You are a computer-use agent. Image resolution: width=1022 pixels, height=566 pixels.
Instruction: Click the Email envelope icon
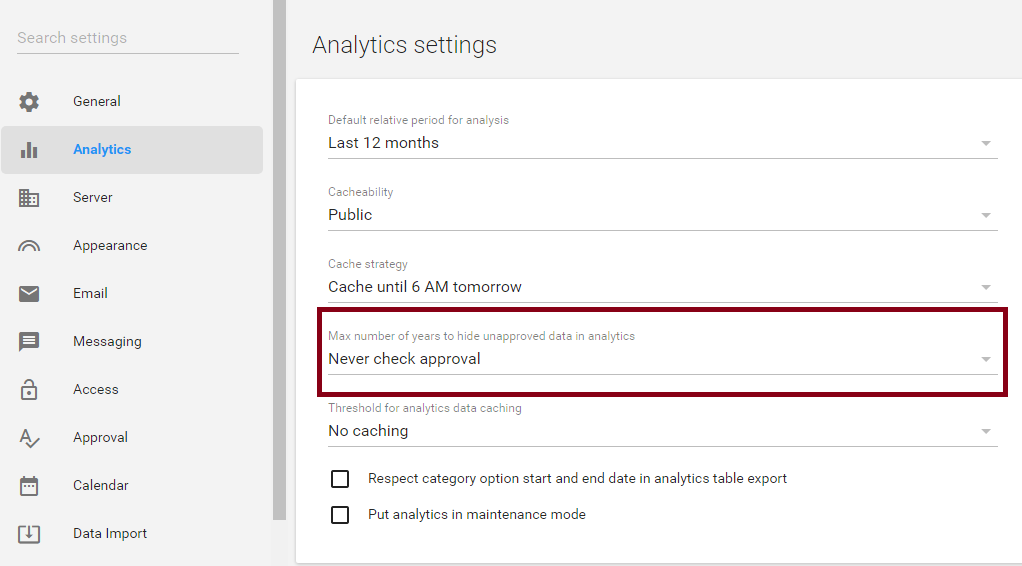click(x=29, y=294)
